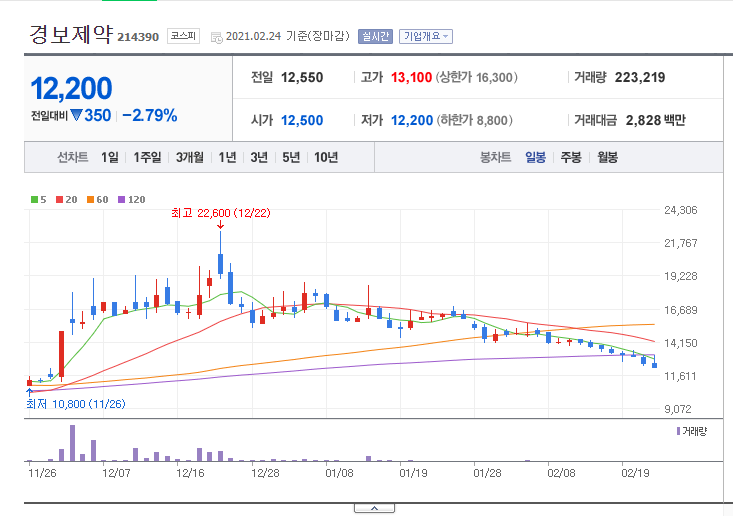Click the orange 60-day moving average swatch
Screen dimensions: 733x516
(91, 200)
